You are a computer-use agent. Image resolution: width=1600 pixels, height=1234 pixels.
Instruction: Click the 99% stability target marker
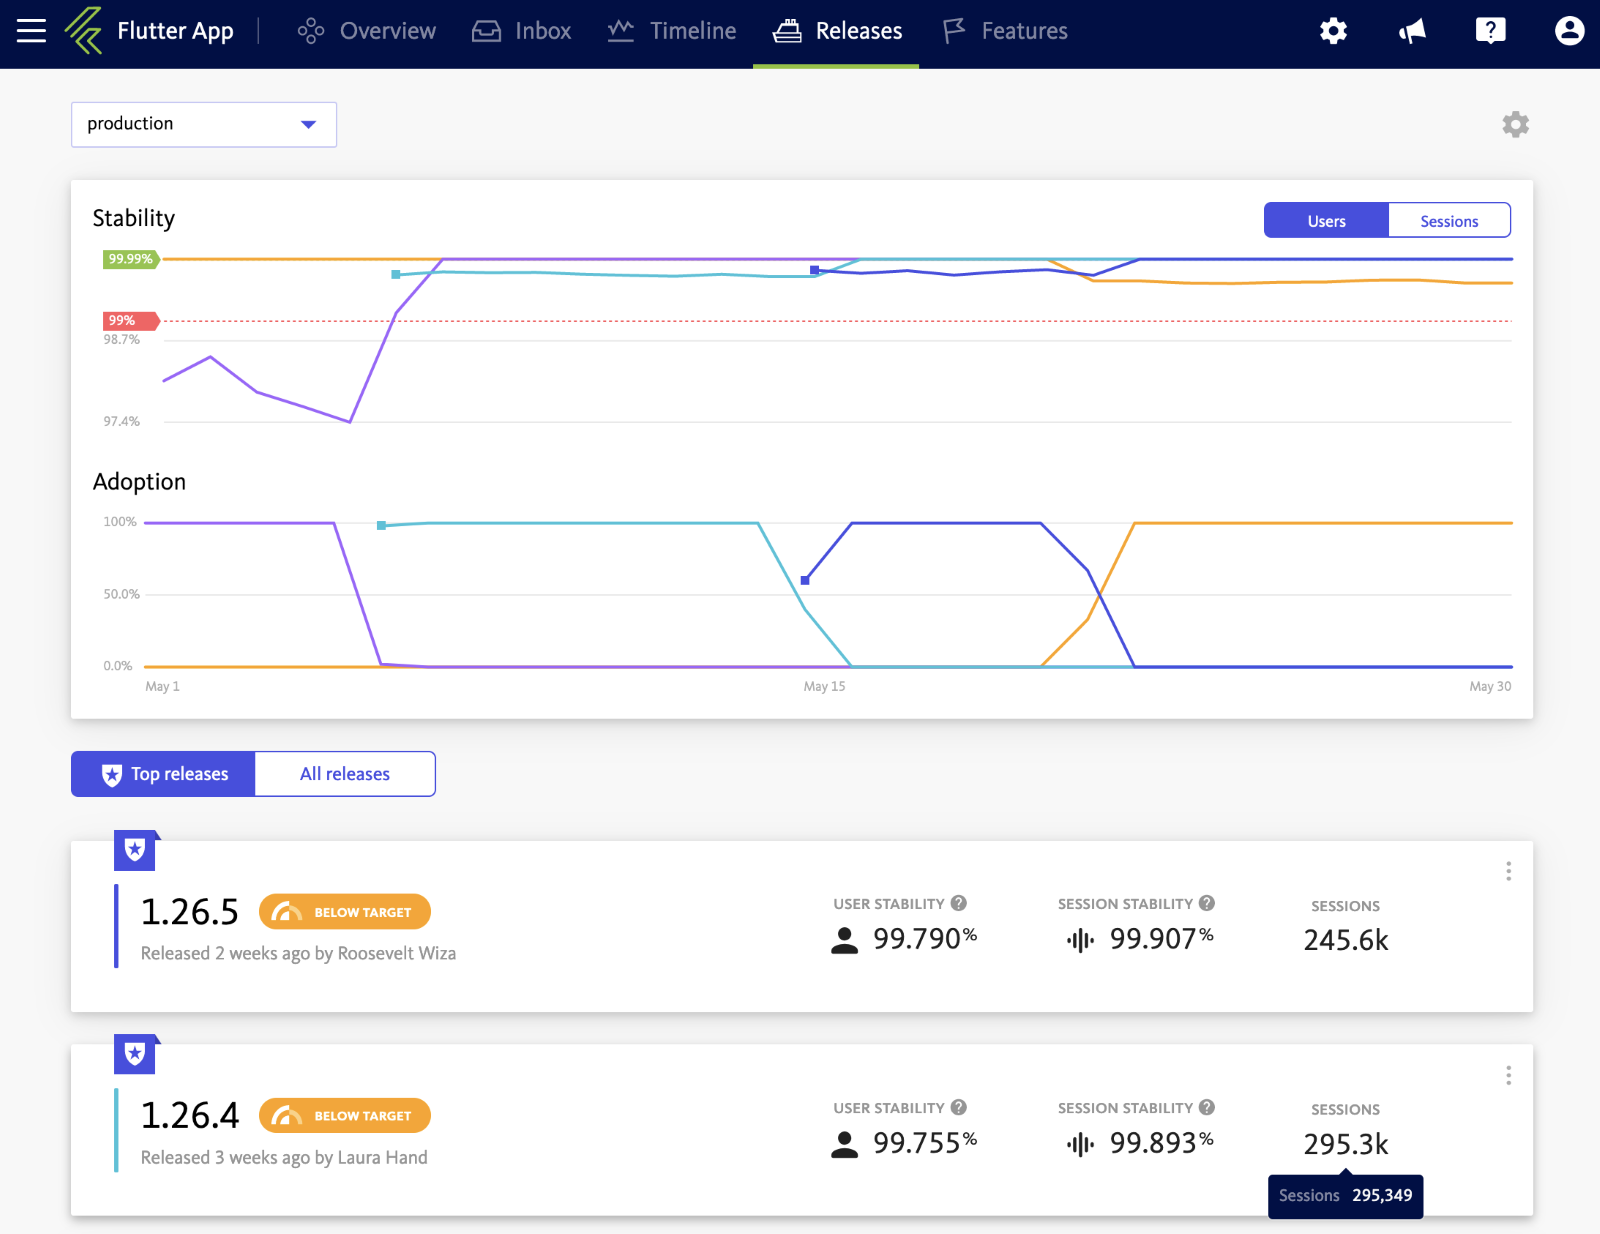[x=128, y=321]
